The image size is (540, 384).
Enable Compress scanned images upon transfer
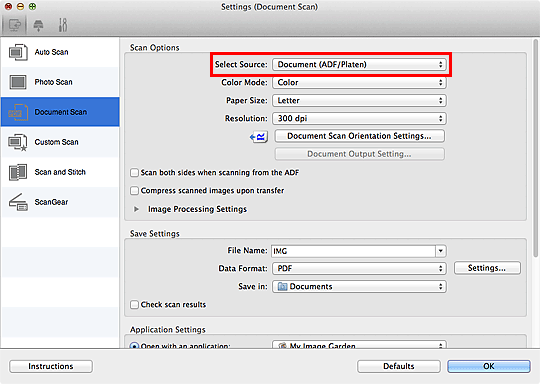point(134,190)
